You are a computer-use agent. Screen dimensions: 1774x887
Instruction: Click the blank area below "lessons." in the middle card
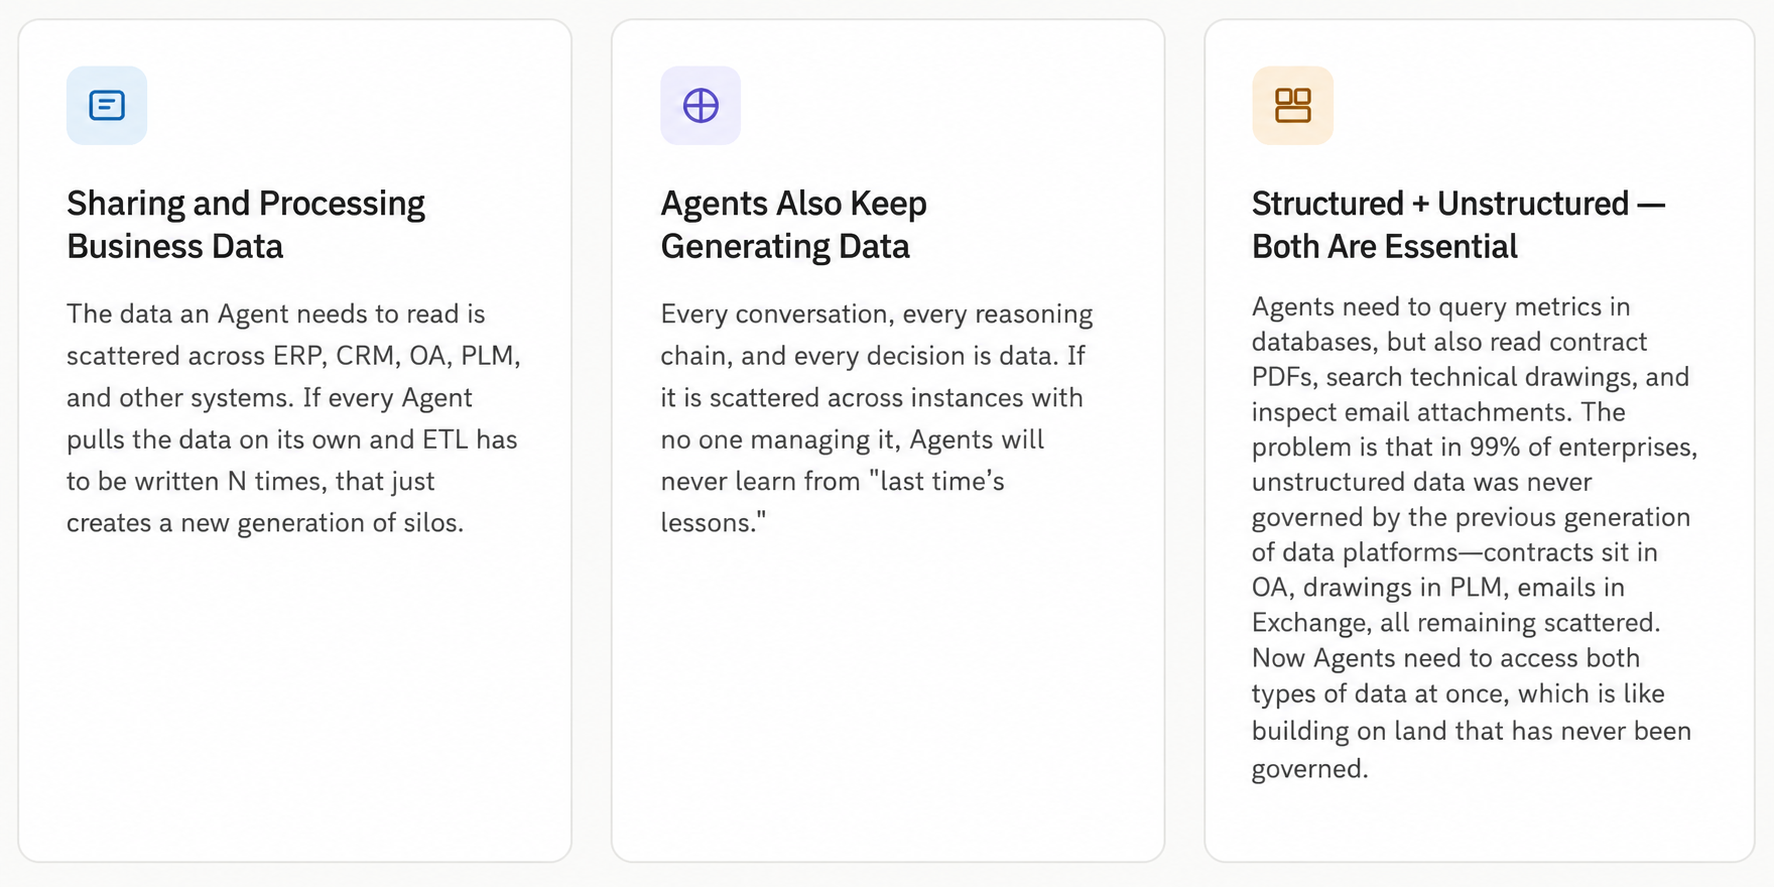[x=887, y=700]
